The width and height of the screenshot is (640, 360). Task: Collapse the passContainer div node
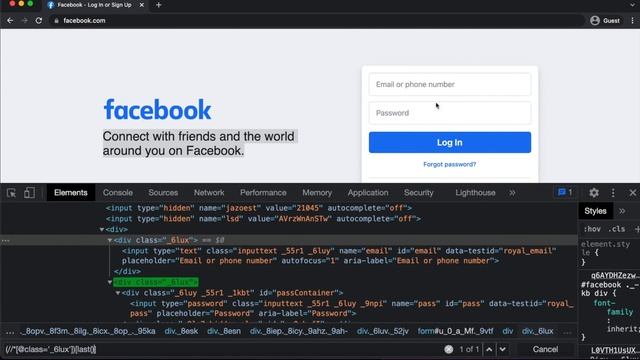118,293
